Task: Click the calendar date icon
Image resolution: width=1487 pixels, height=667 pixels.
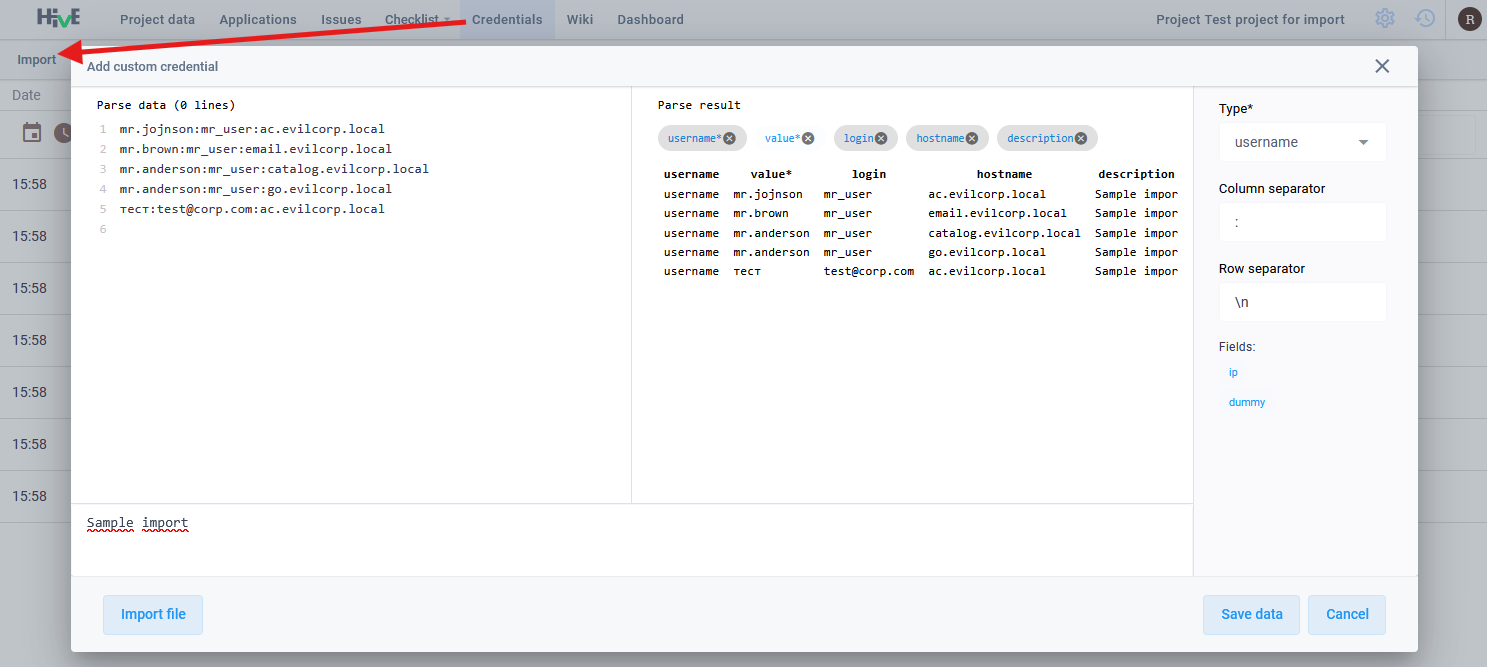Action: pyautogui.click(x=32, y=132)
